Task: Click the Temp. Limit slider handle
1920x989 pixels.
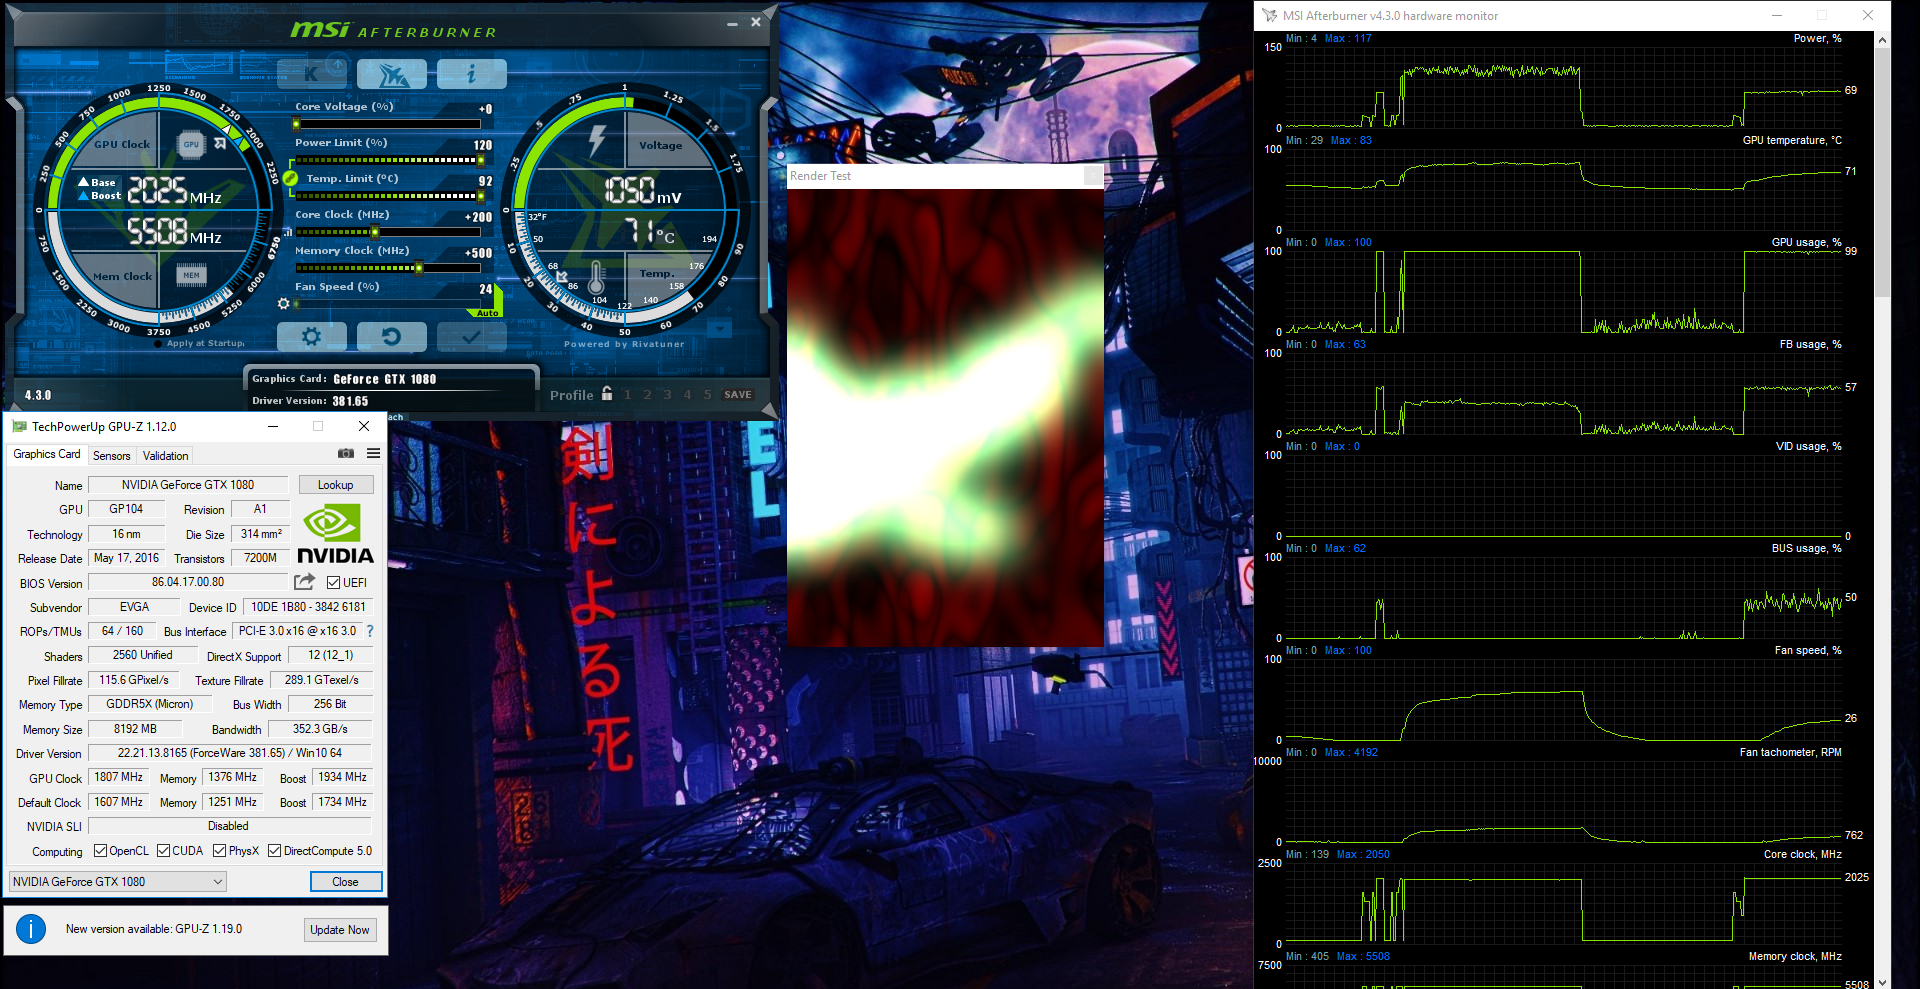Action: coord(480,196)
